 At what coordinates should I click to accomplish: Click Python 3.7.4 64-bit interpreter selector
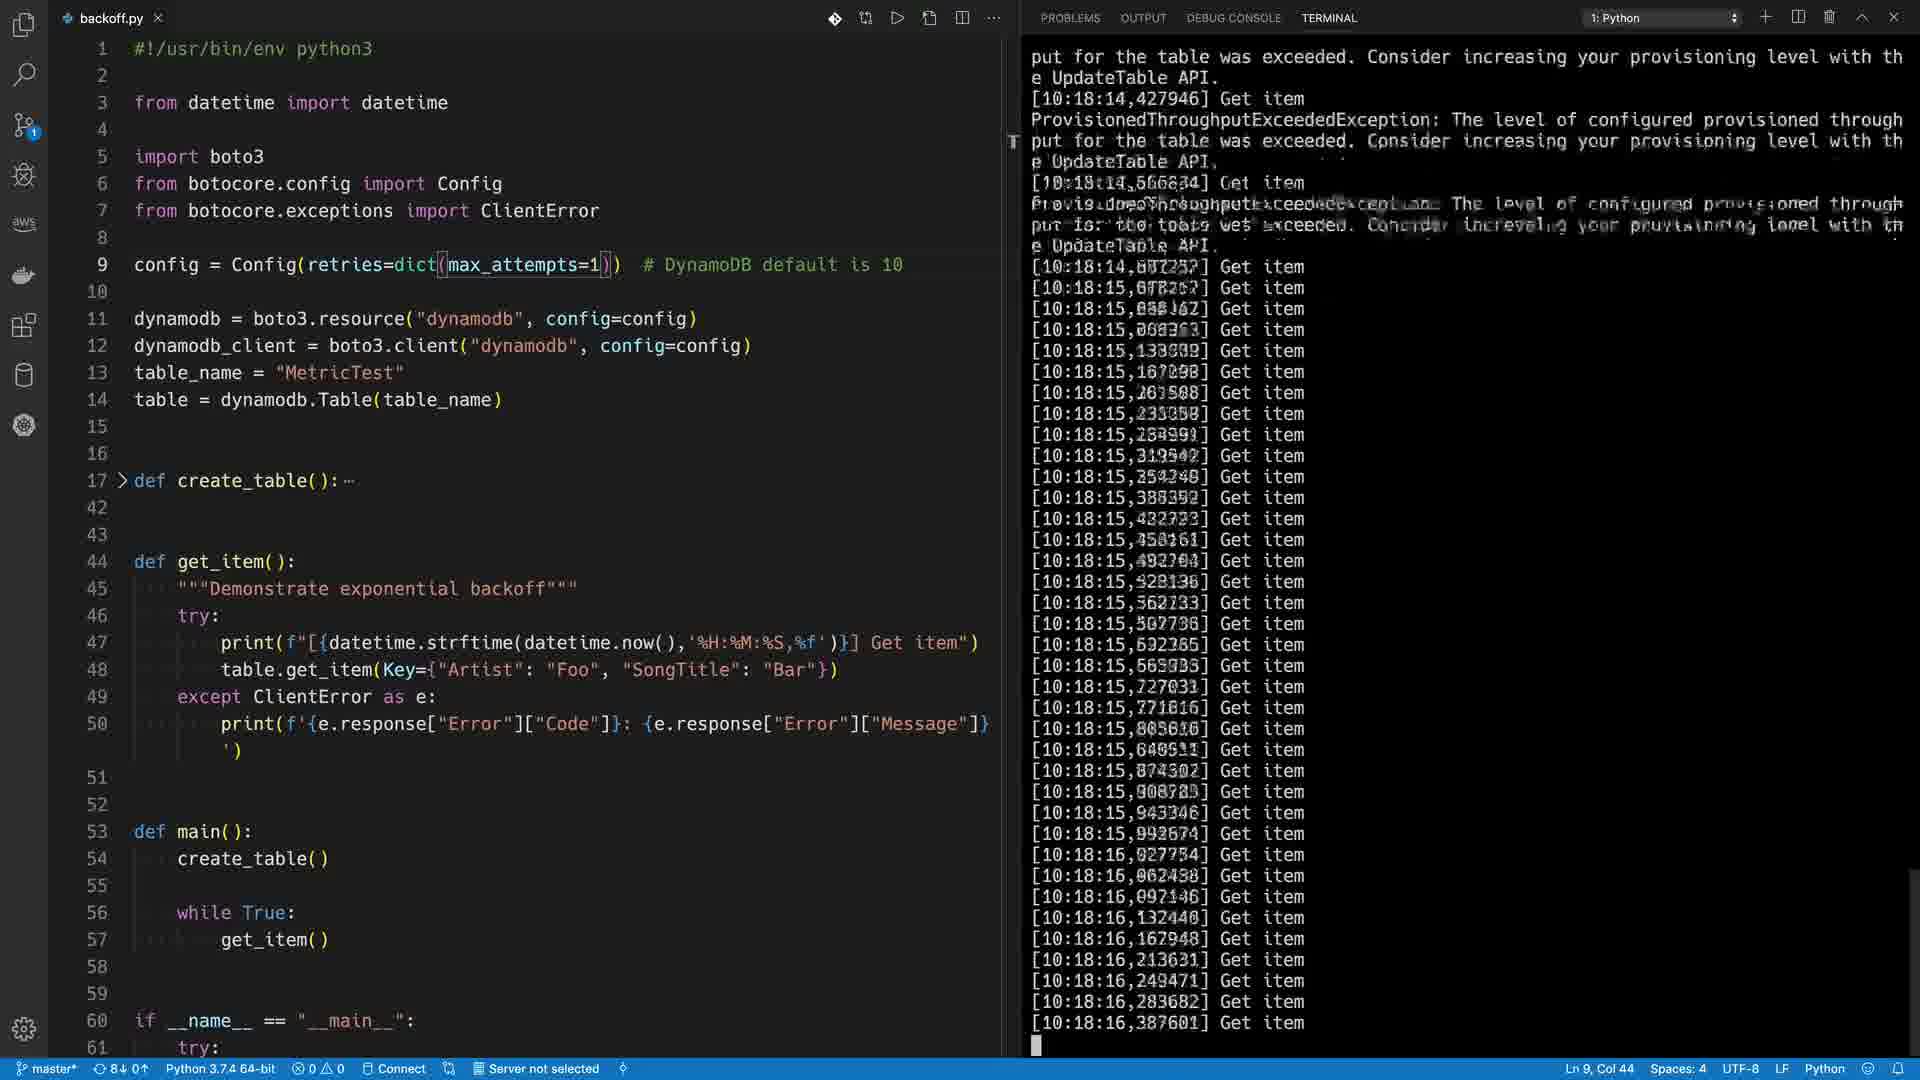220,1069
